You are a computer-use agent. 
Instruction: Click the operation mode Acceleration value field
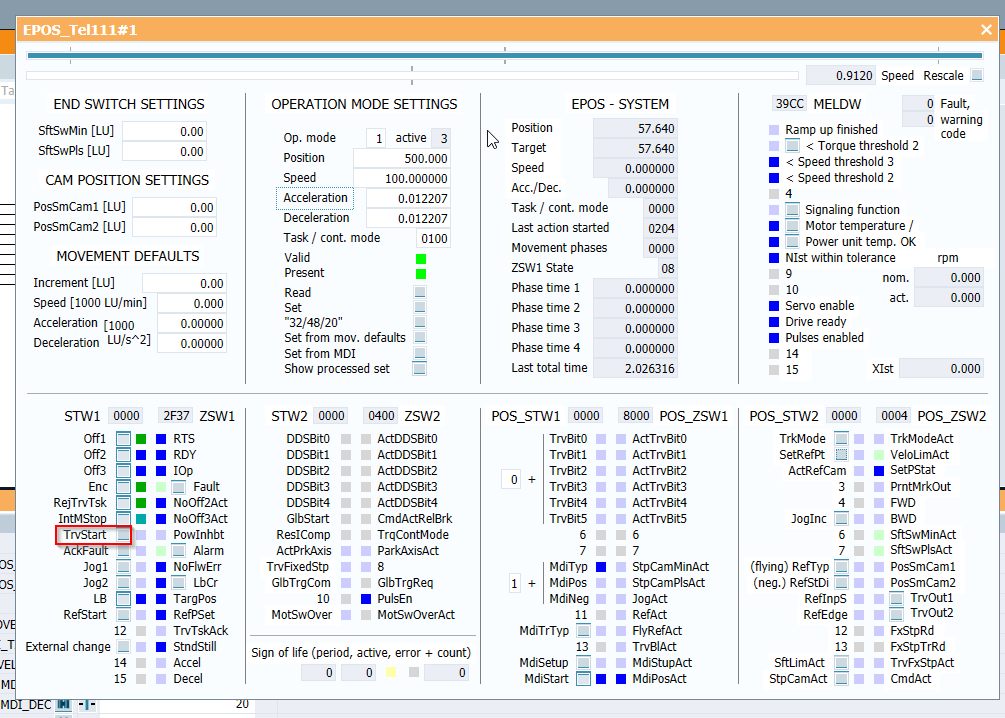pyautogui.click(x=408, y=198)
